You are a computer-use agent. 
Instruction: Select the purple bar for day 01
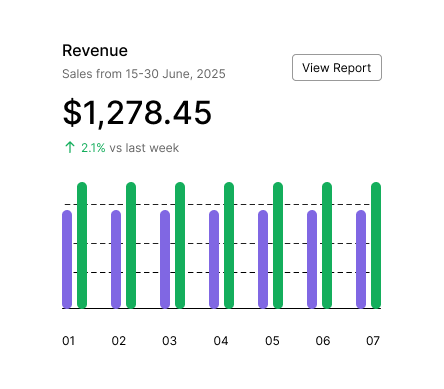tap(67, 259)
